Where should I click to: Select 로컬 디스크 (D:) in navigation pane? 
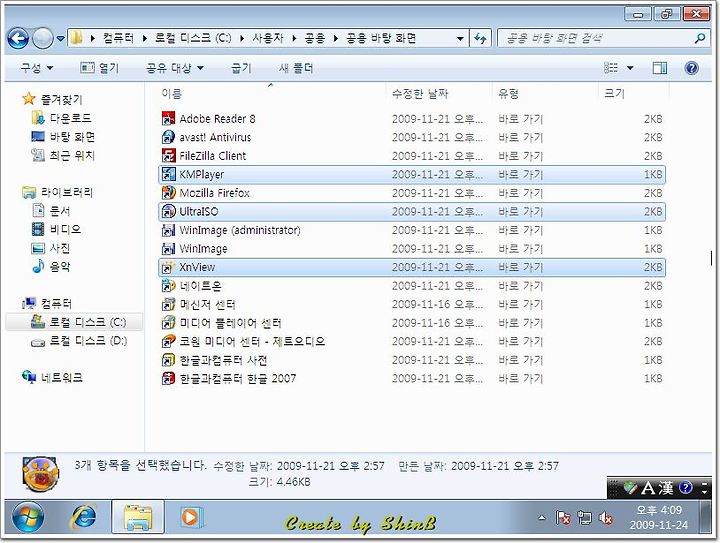point(79,341)
